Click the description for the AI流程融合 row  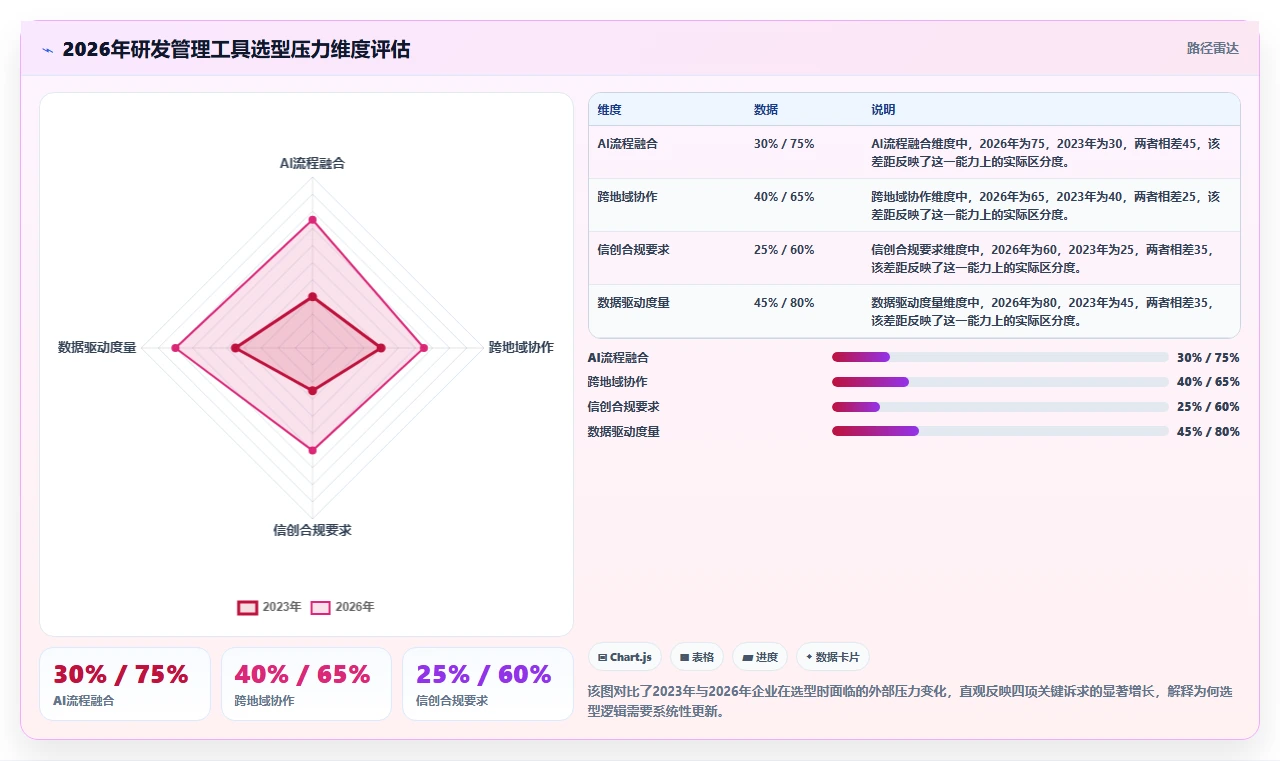click(x=1046, y=152)
